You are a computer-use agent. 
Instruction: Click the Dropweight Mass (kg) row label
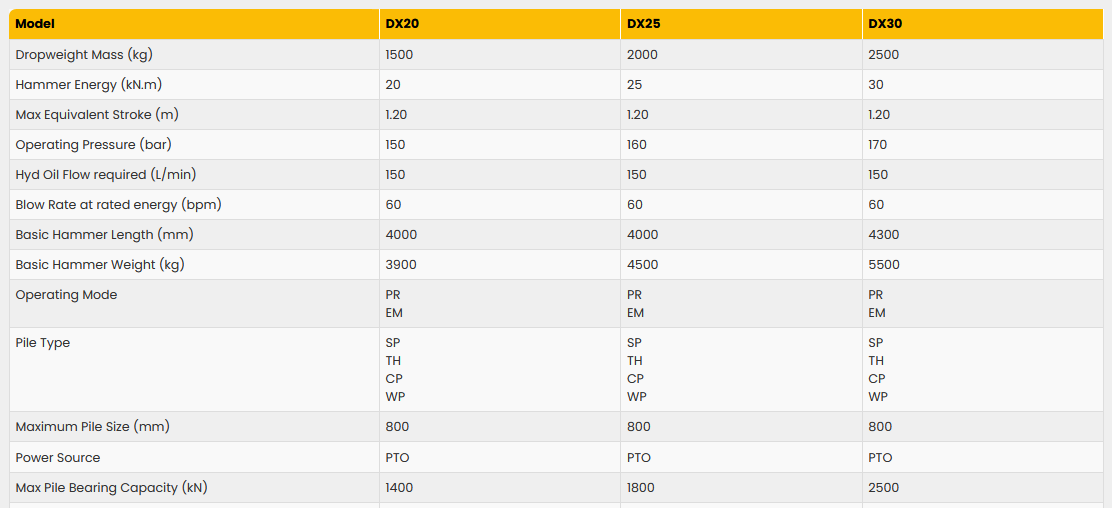click(x=84, y=55)
